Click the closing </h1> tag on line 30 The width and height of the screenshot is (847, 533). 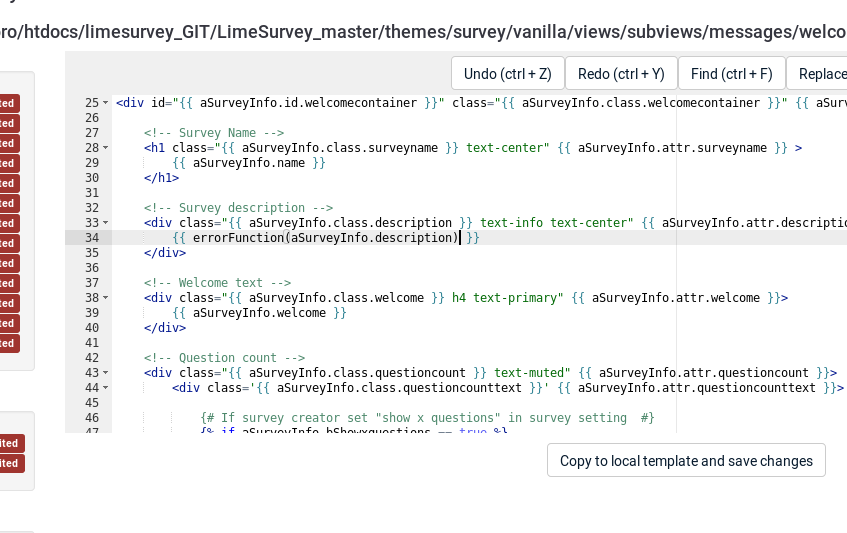pos(161,178)
